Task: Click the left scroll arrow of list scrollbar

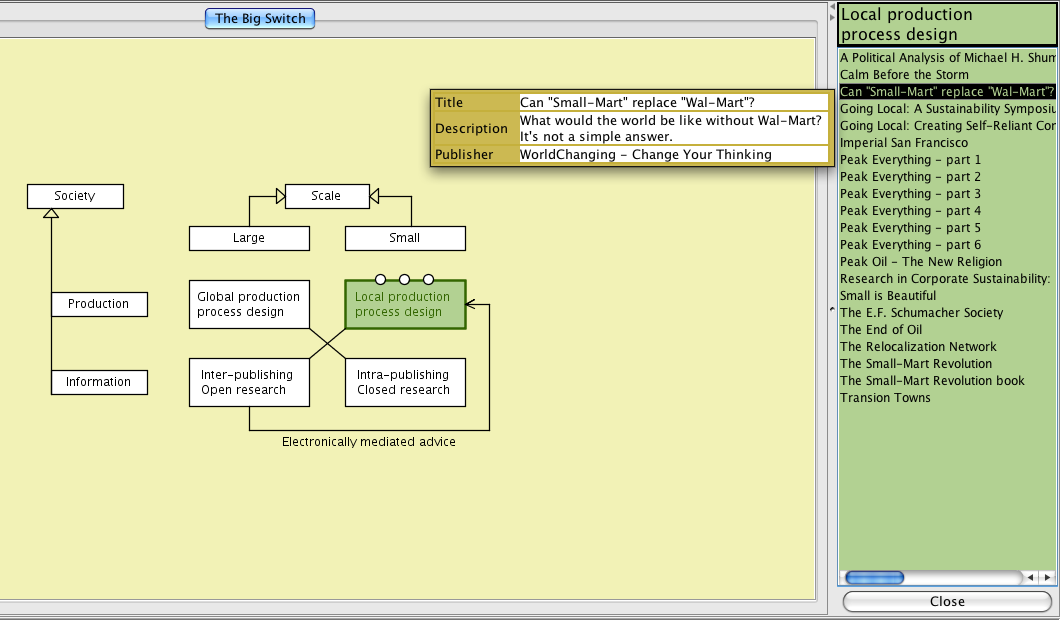Action: (1031, 577)
